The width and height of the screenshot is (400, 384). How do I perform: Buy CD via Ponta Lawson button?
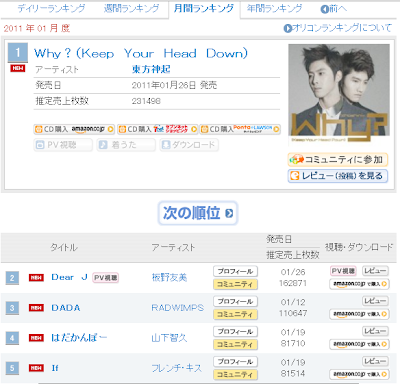click(x=240, y=129)
